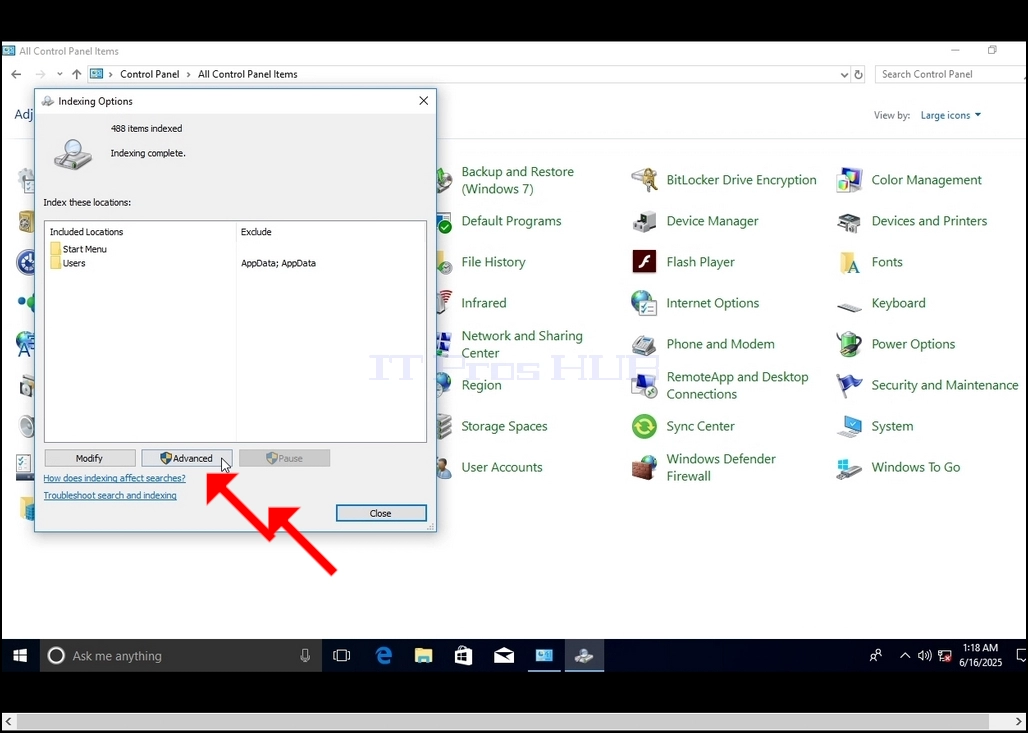Click the Advanced button

(187, 458)
